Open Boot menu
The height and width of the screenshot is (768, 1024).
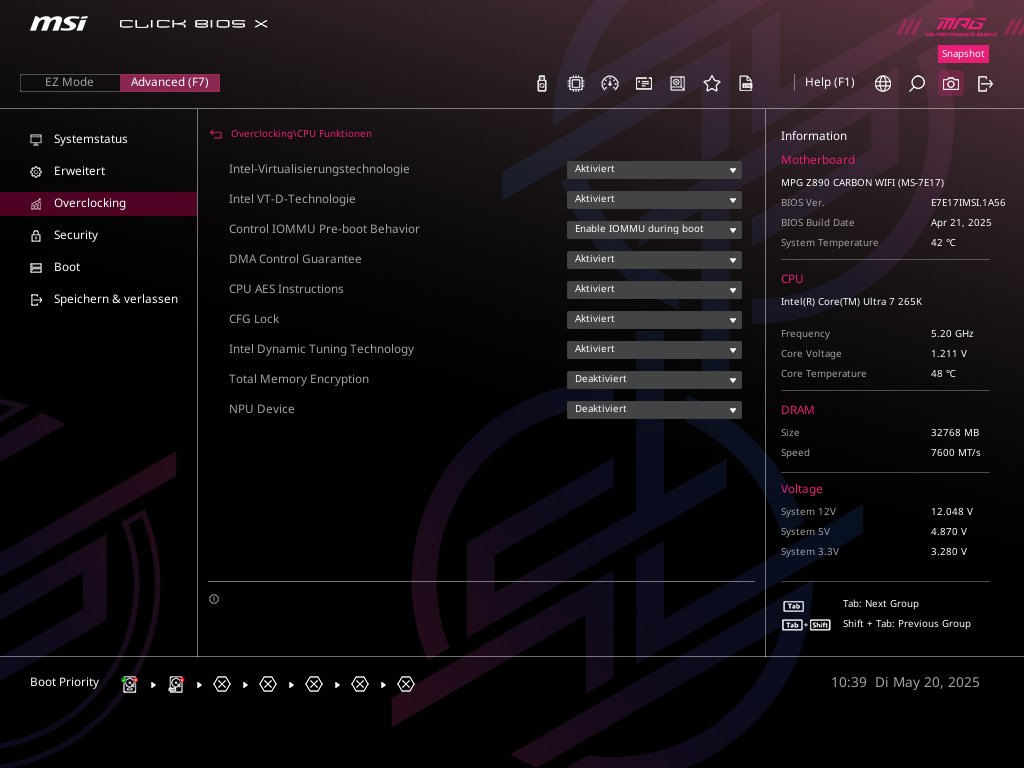pos(98,267)
